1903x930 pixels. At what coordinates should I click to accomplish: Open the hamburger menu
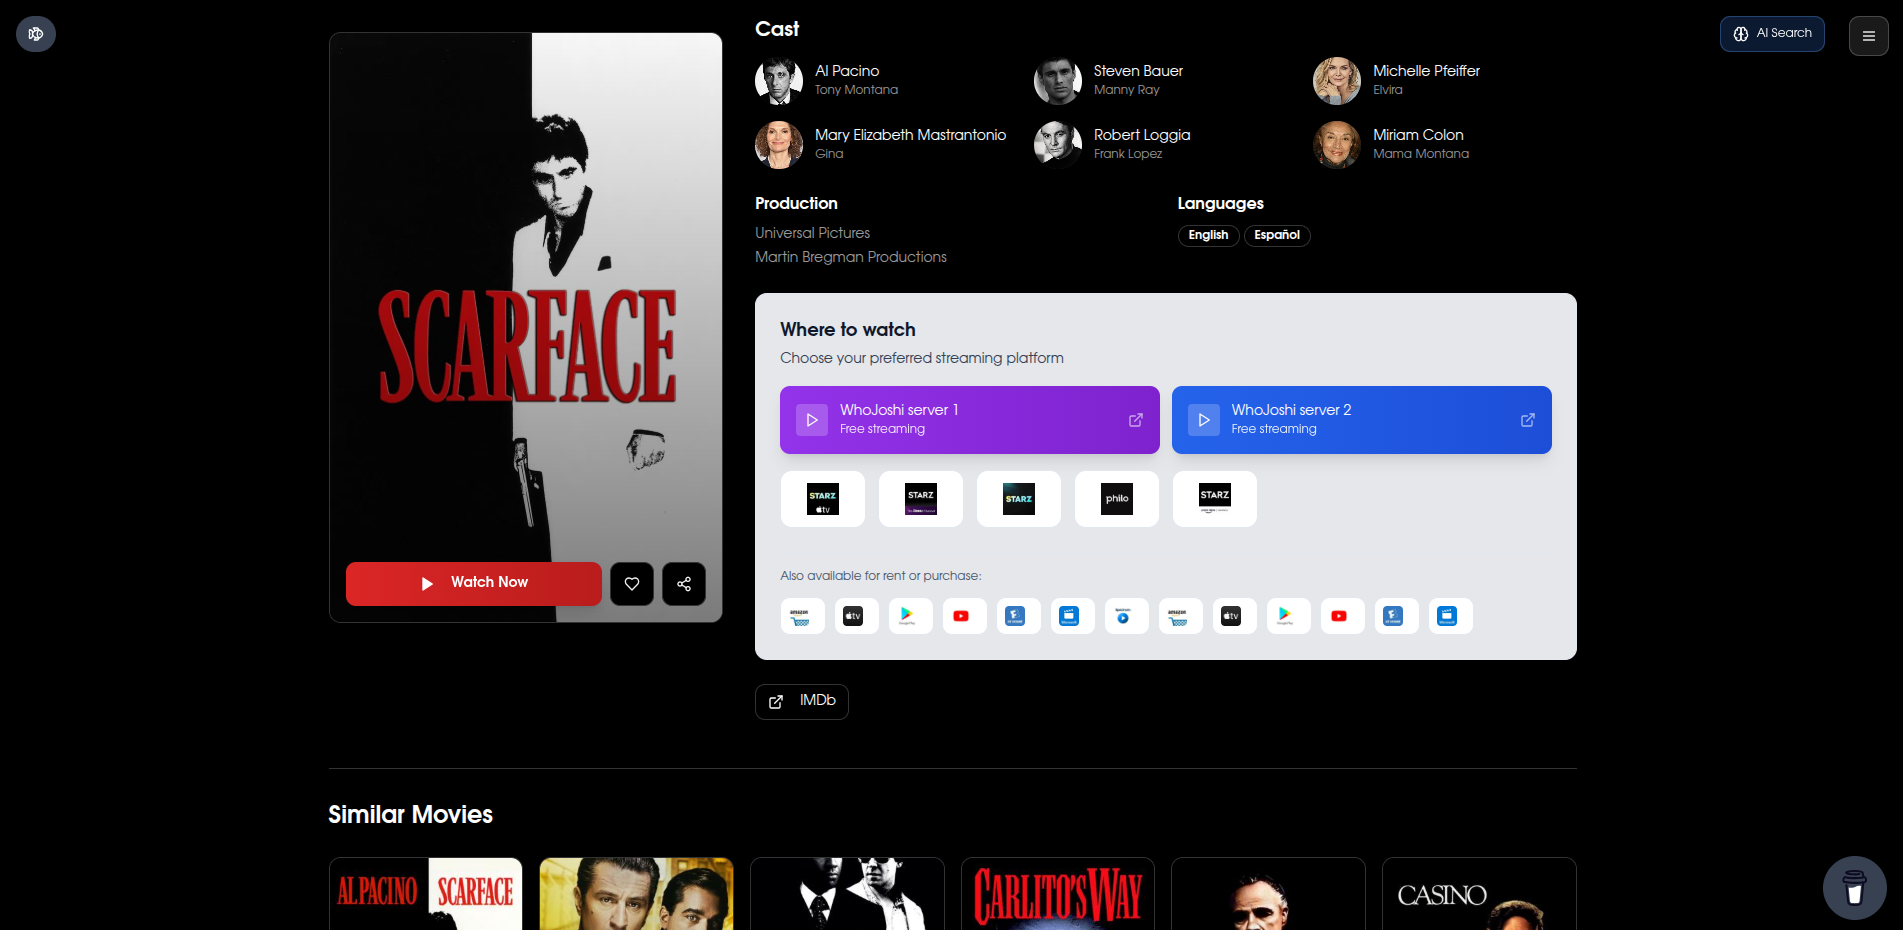coord(1868,36)
